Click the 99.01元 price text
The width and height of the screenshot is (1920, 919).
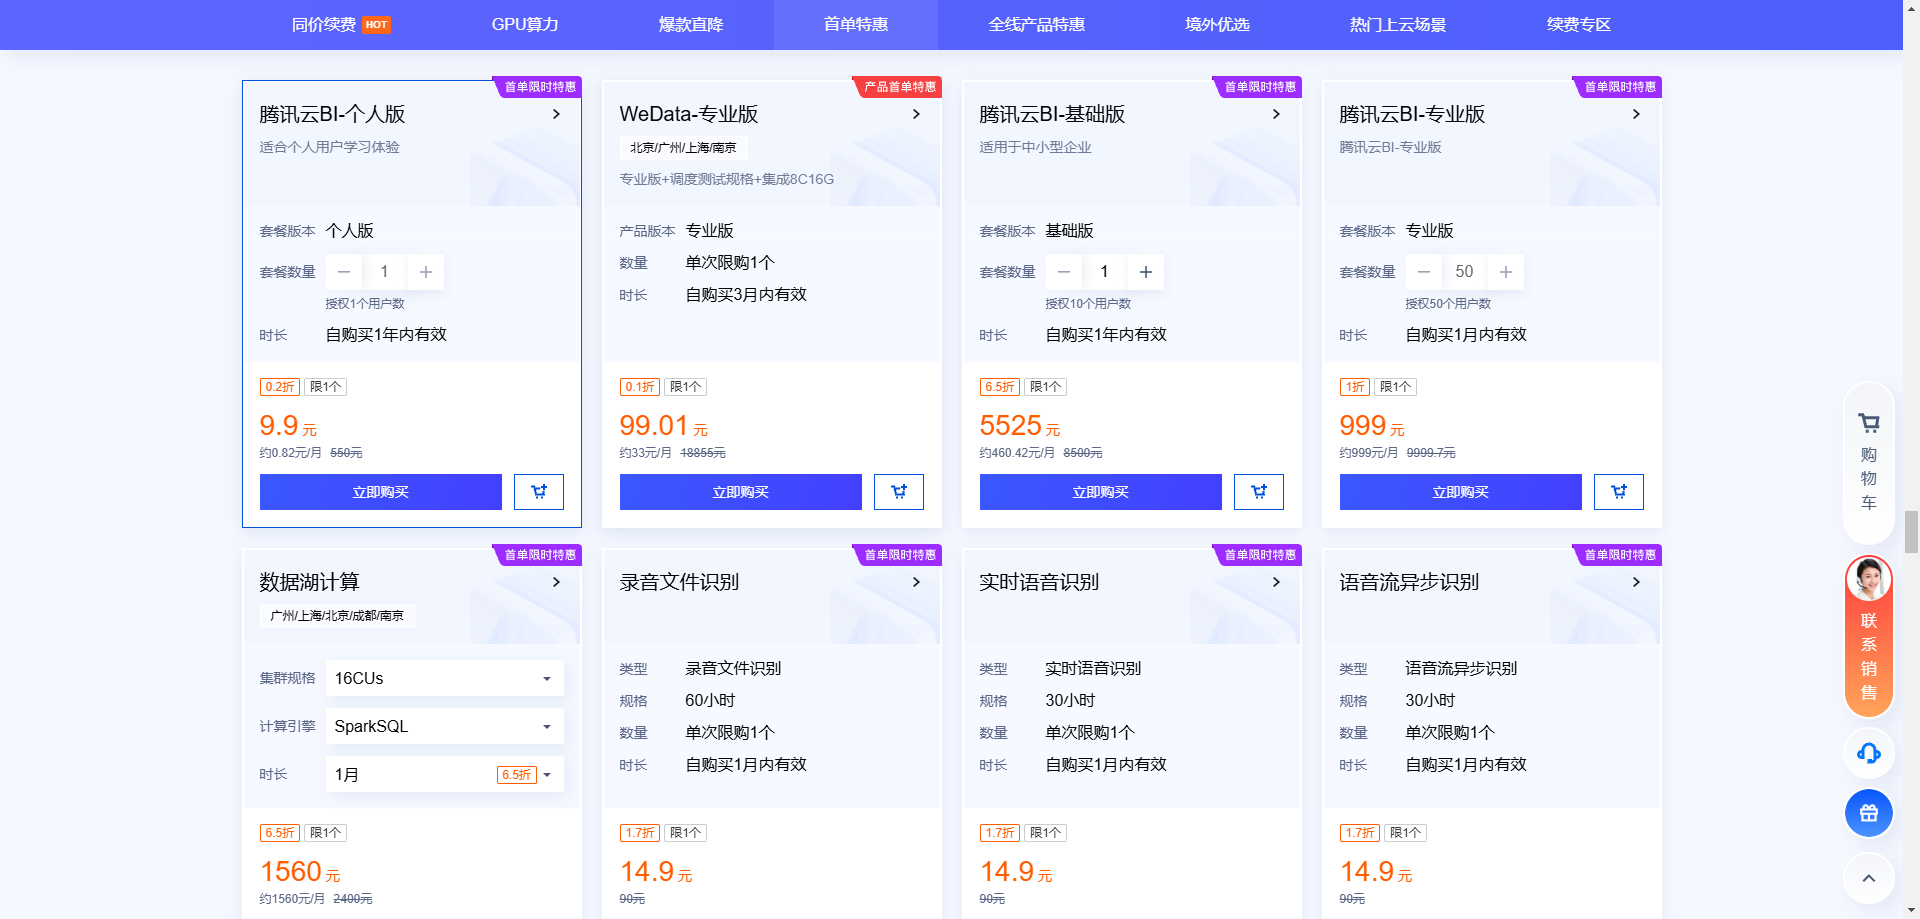(663, 426)
